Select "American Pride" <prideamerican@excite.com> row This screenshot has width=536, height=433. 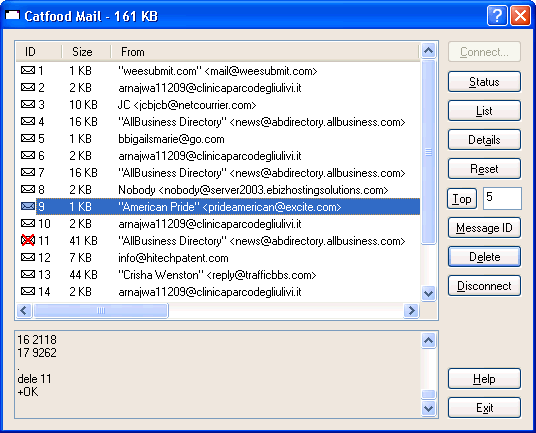click(230, 207)
